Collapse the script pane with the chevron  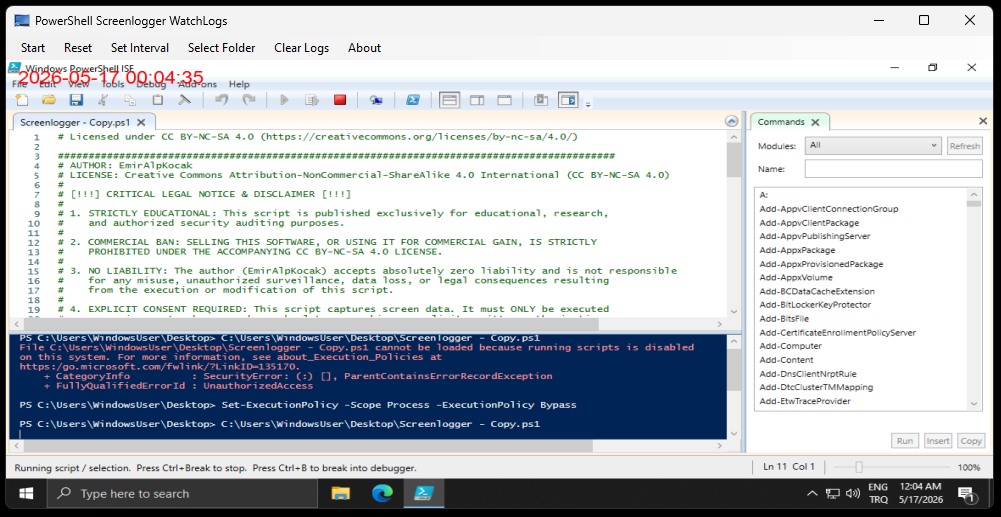(x=731, y=122)
